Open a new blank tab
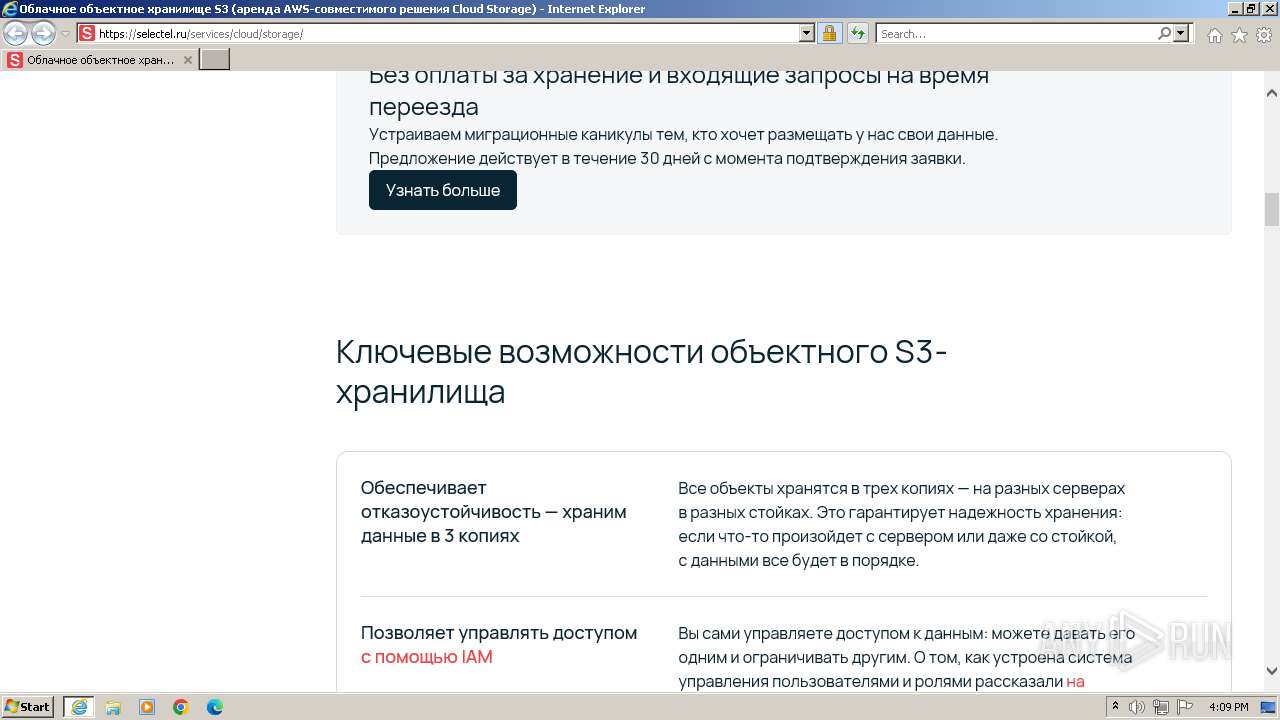The width and height of the screenshot is (1280, 720). (215, 60)
